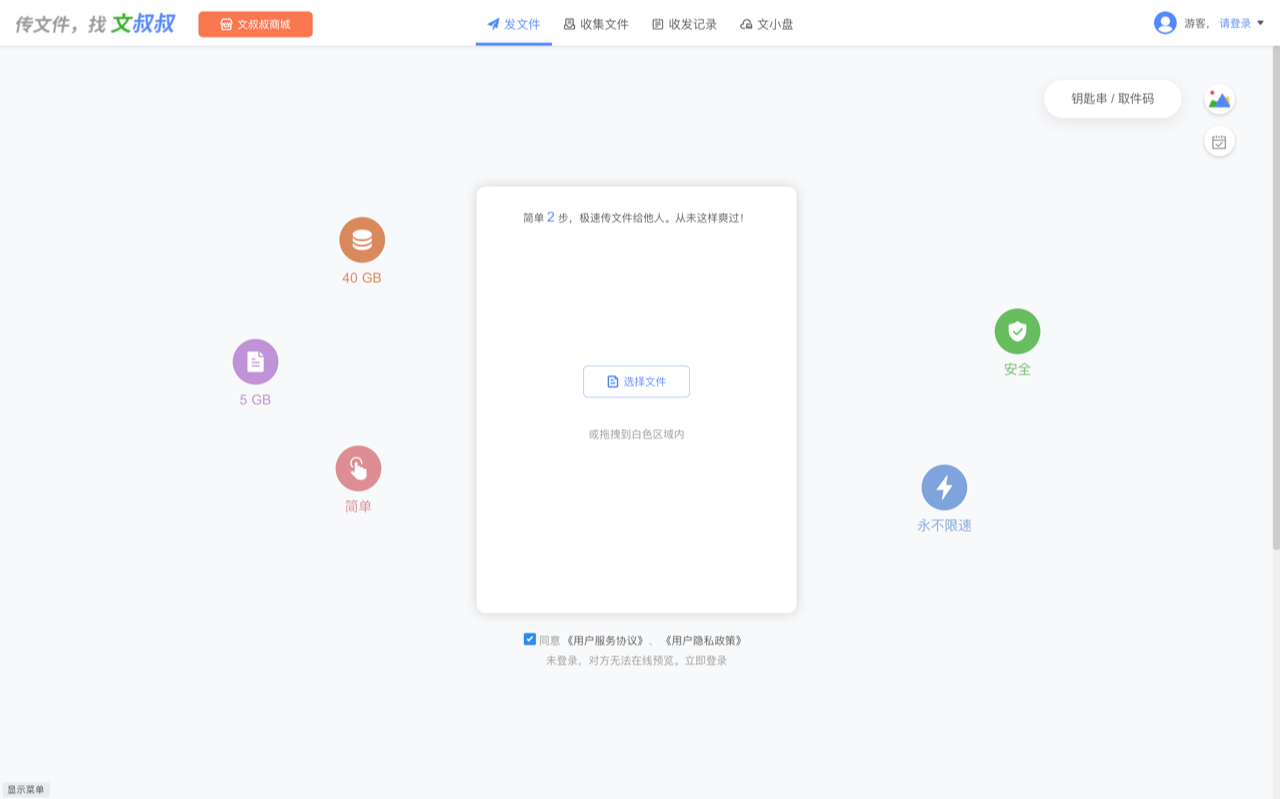The image size is (1280, 799).
Task: Click the 选择文件 button
Action: (x=636, y=381)
